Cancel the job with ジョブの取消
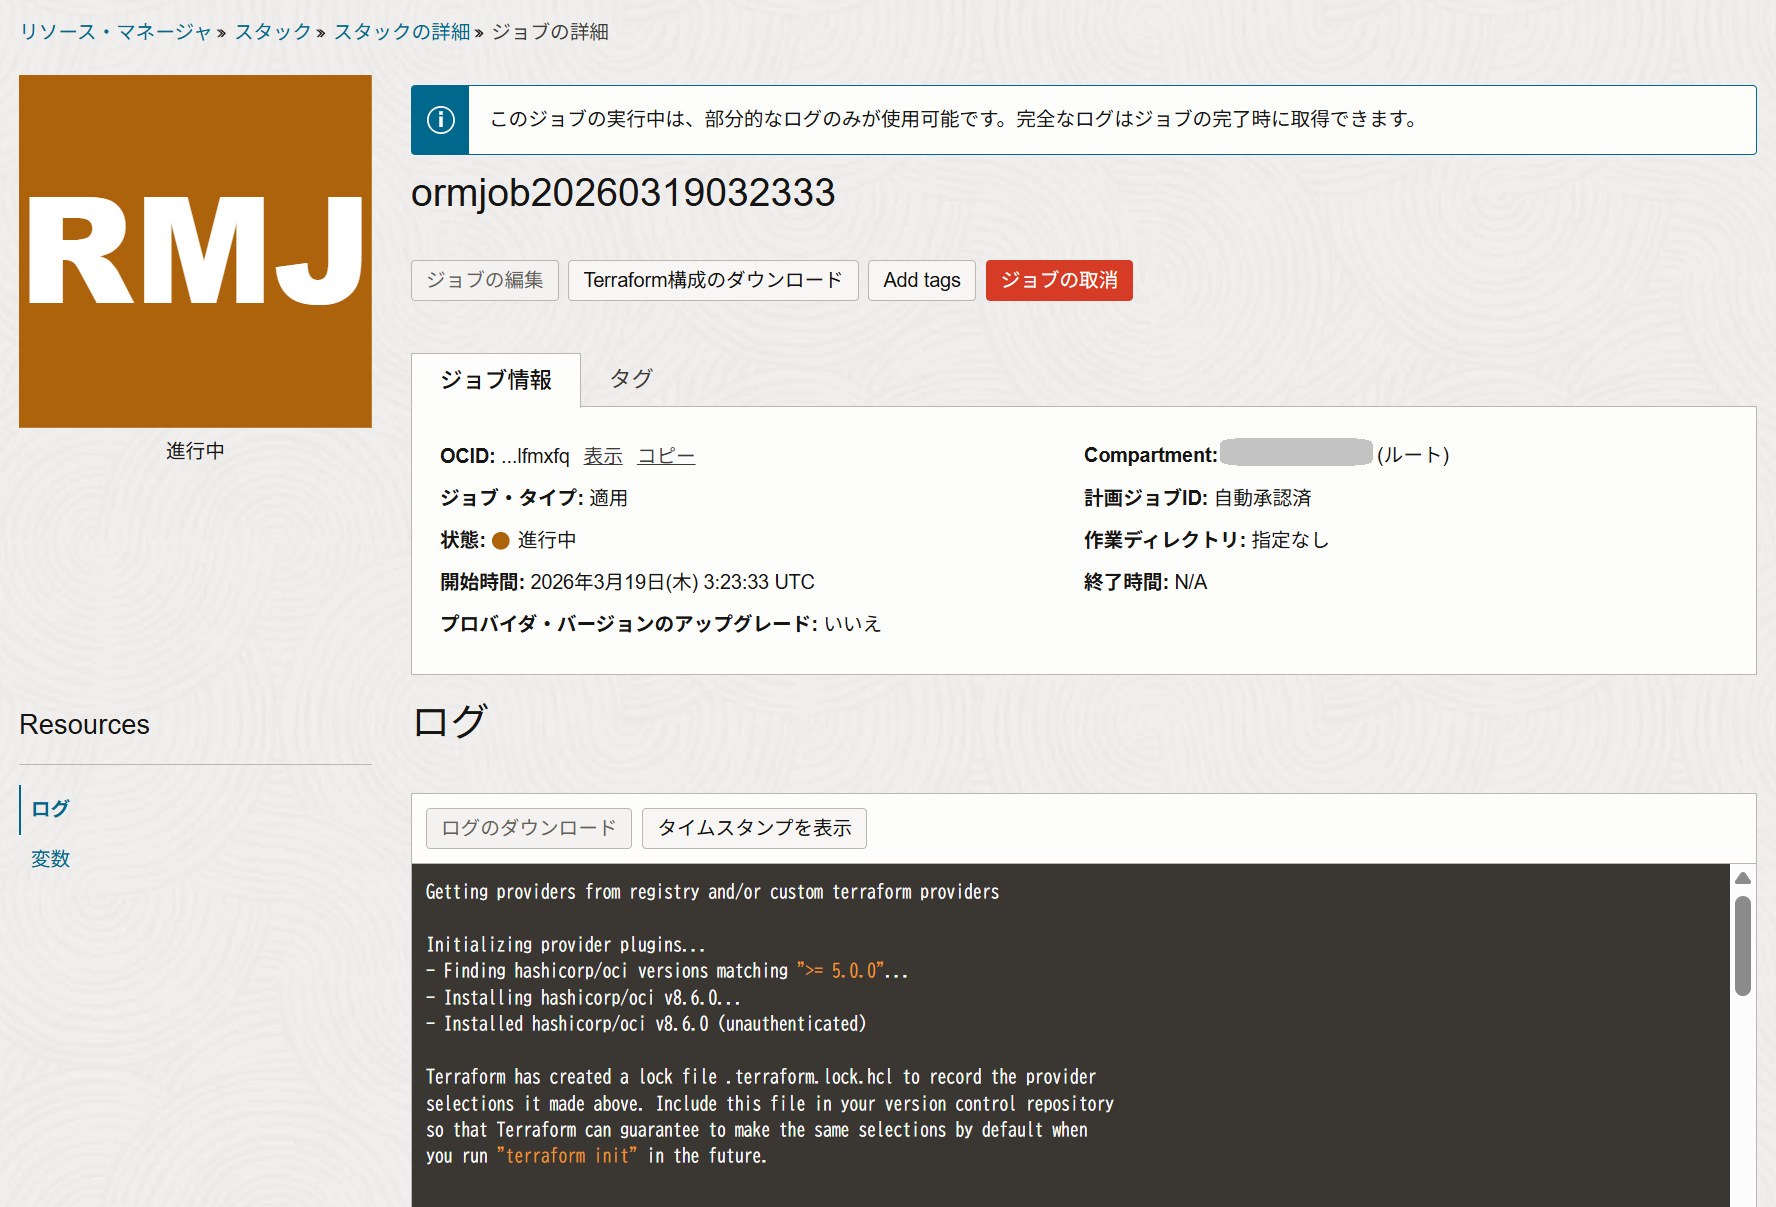 [1059, 280]
